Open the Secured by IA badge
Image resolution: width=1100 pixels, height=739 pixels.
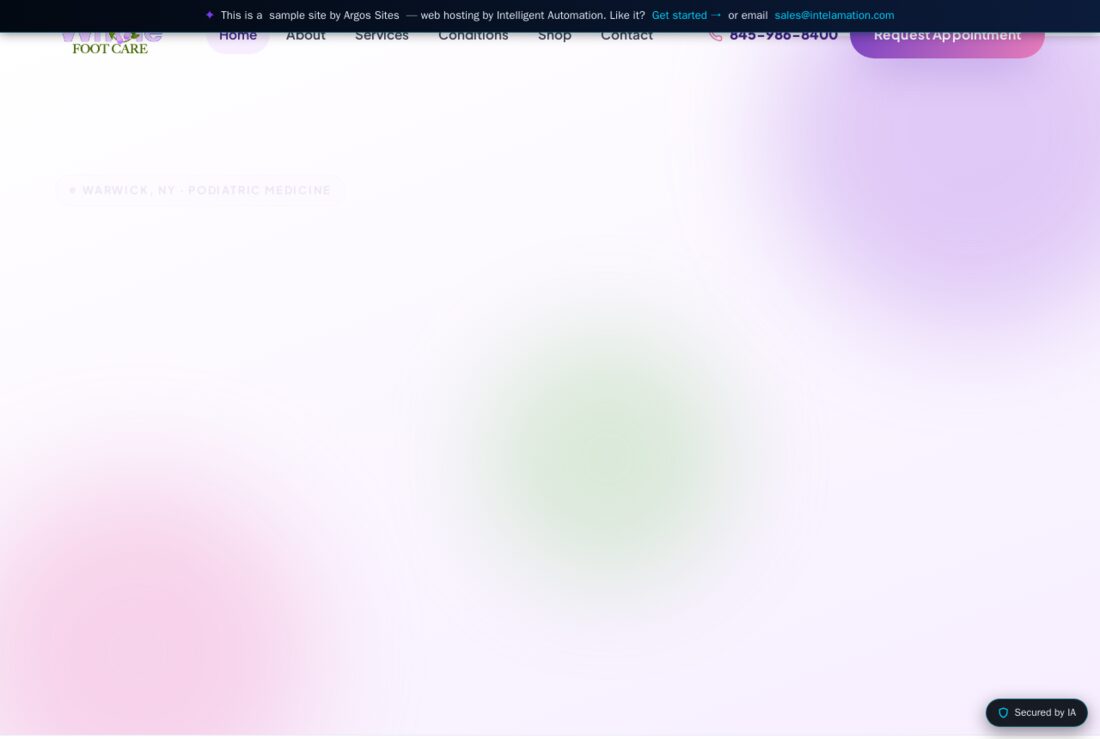tap(1036, 712)
